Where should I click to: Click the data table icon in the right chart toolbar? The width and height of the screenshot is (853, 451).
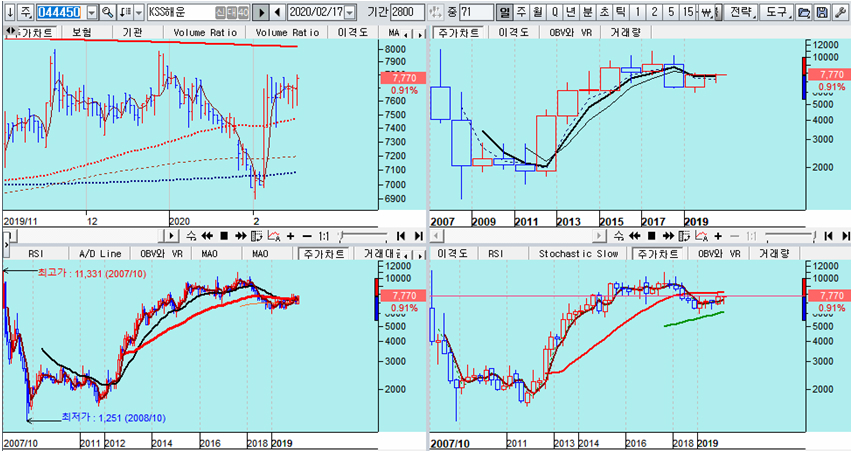click(x=684, y=236)
